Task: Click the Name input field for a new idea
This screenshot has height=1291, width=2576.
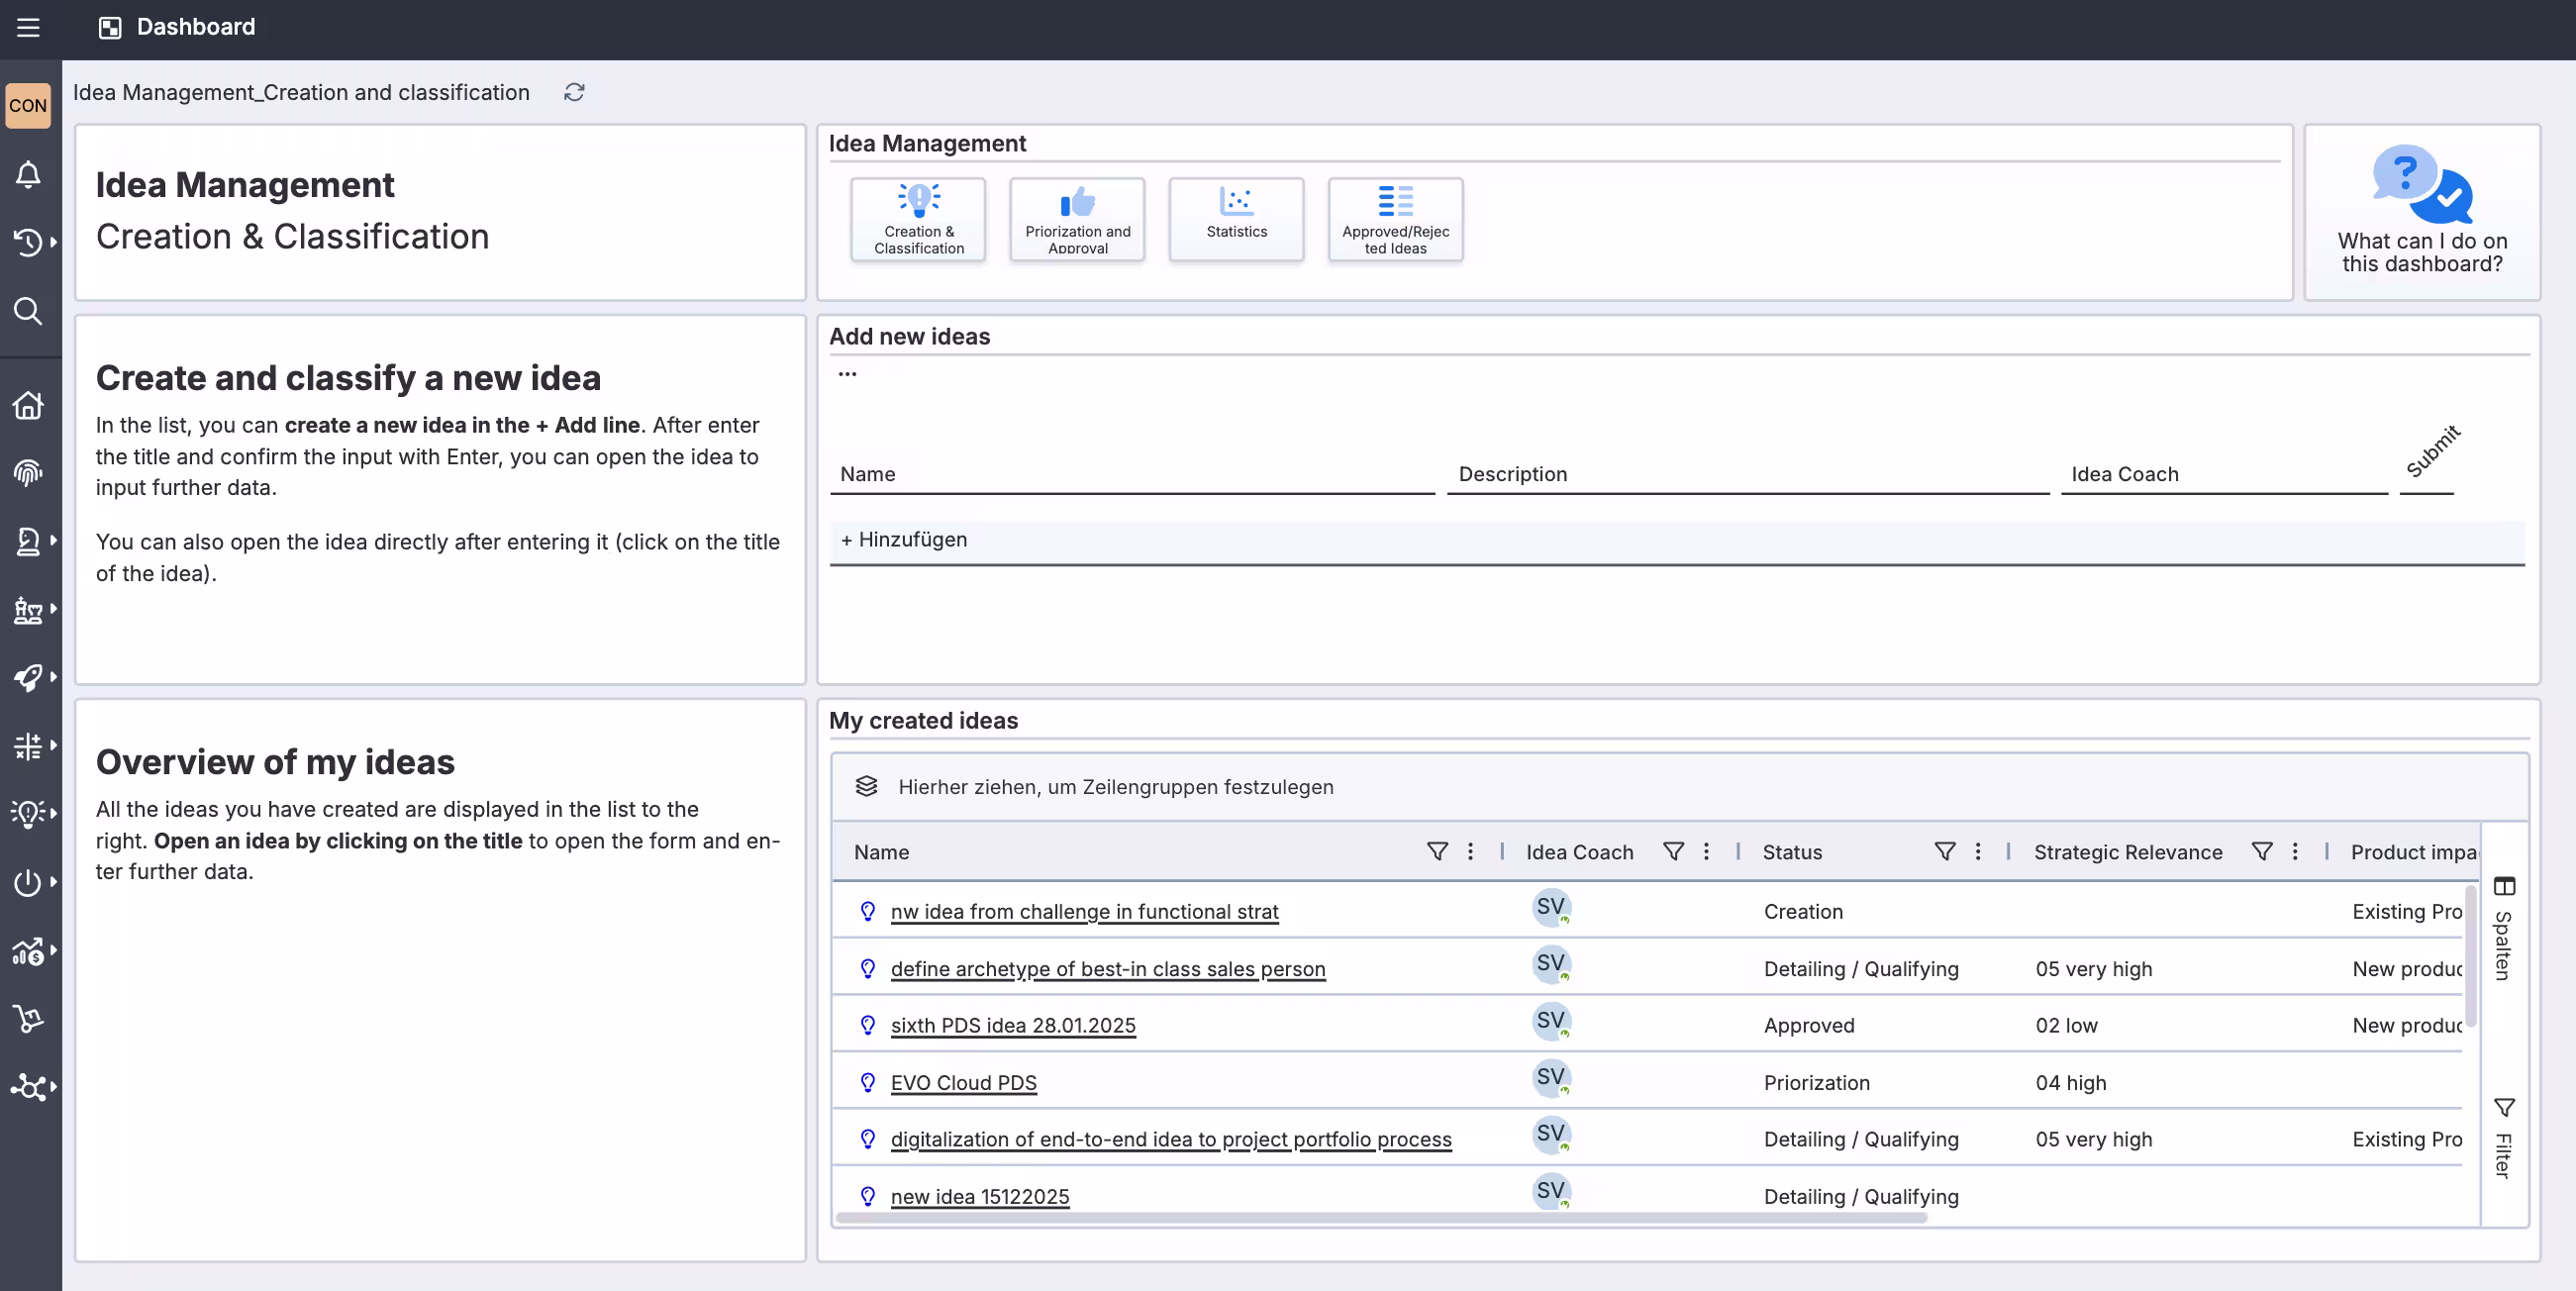Action: [x=1130, y=474]
